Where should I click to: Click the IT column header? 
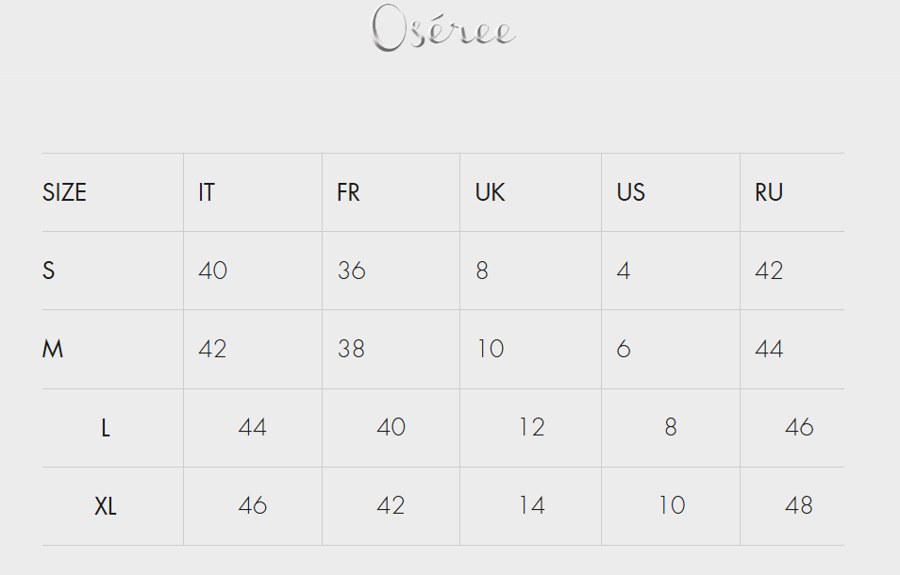[207, 192]
